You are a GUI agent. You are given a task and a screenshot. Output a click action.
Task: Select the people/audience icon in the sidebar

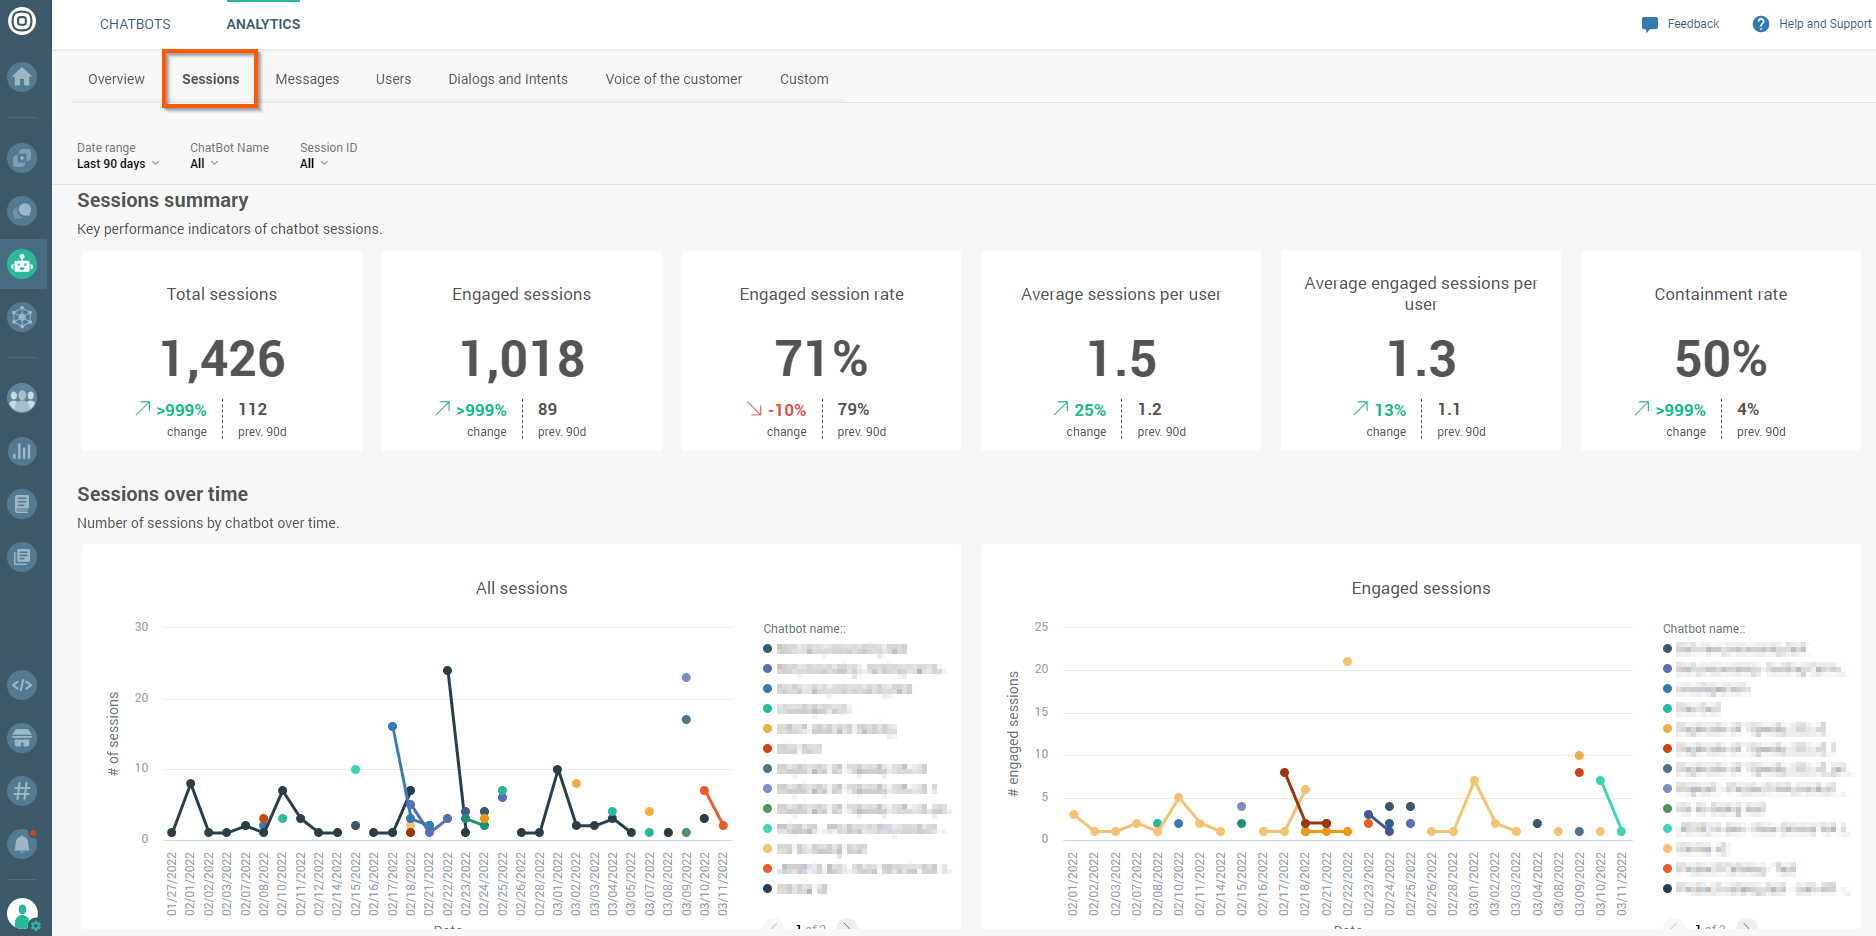tap(22, 398)
